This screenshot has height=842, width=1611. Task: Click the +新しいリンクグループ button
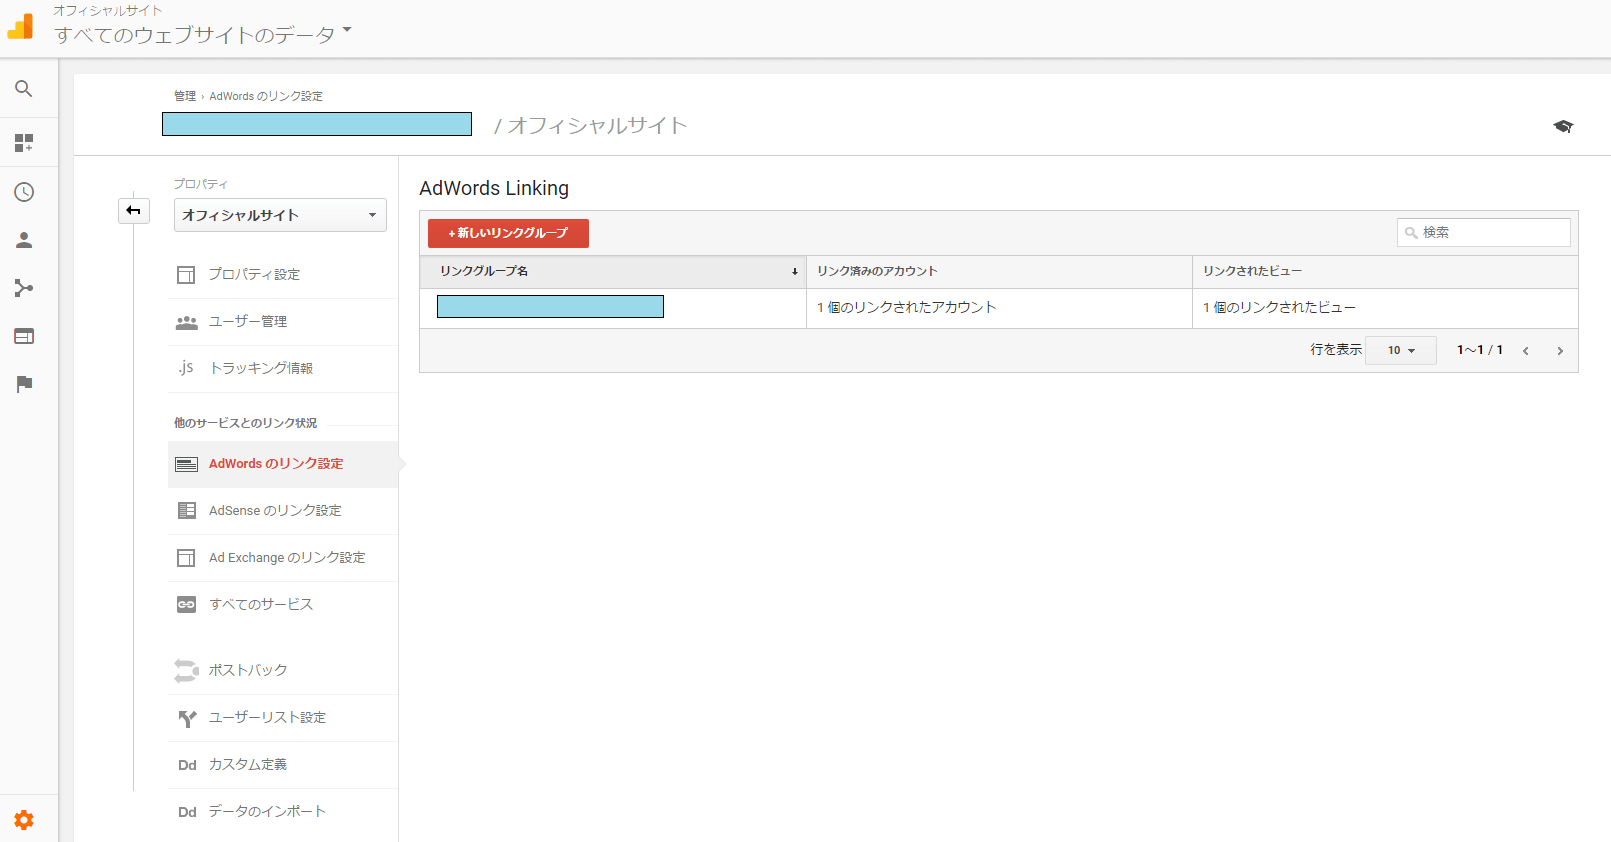pyautogui.click(x=508, y=233)
